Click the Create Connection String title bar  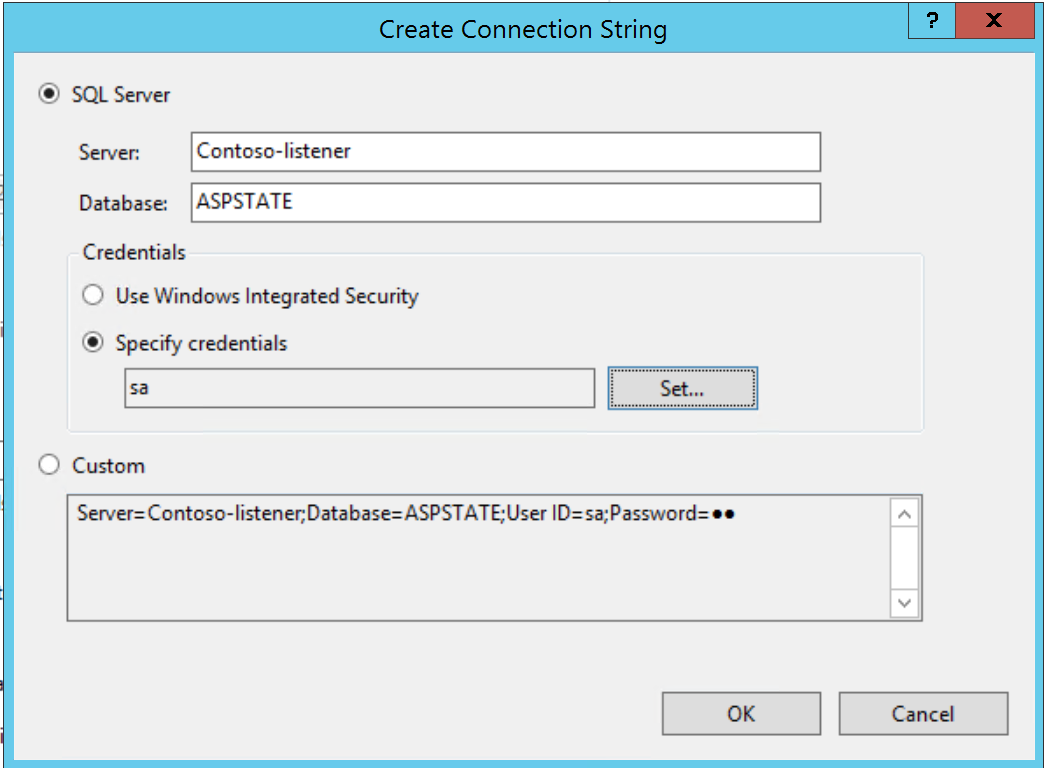522,30
